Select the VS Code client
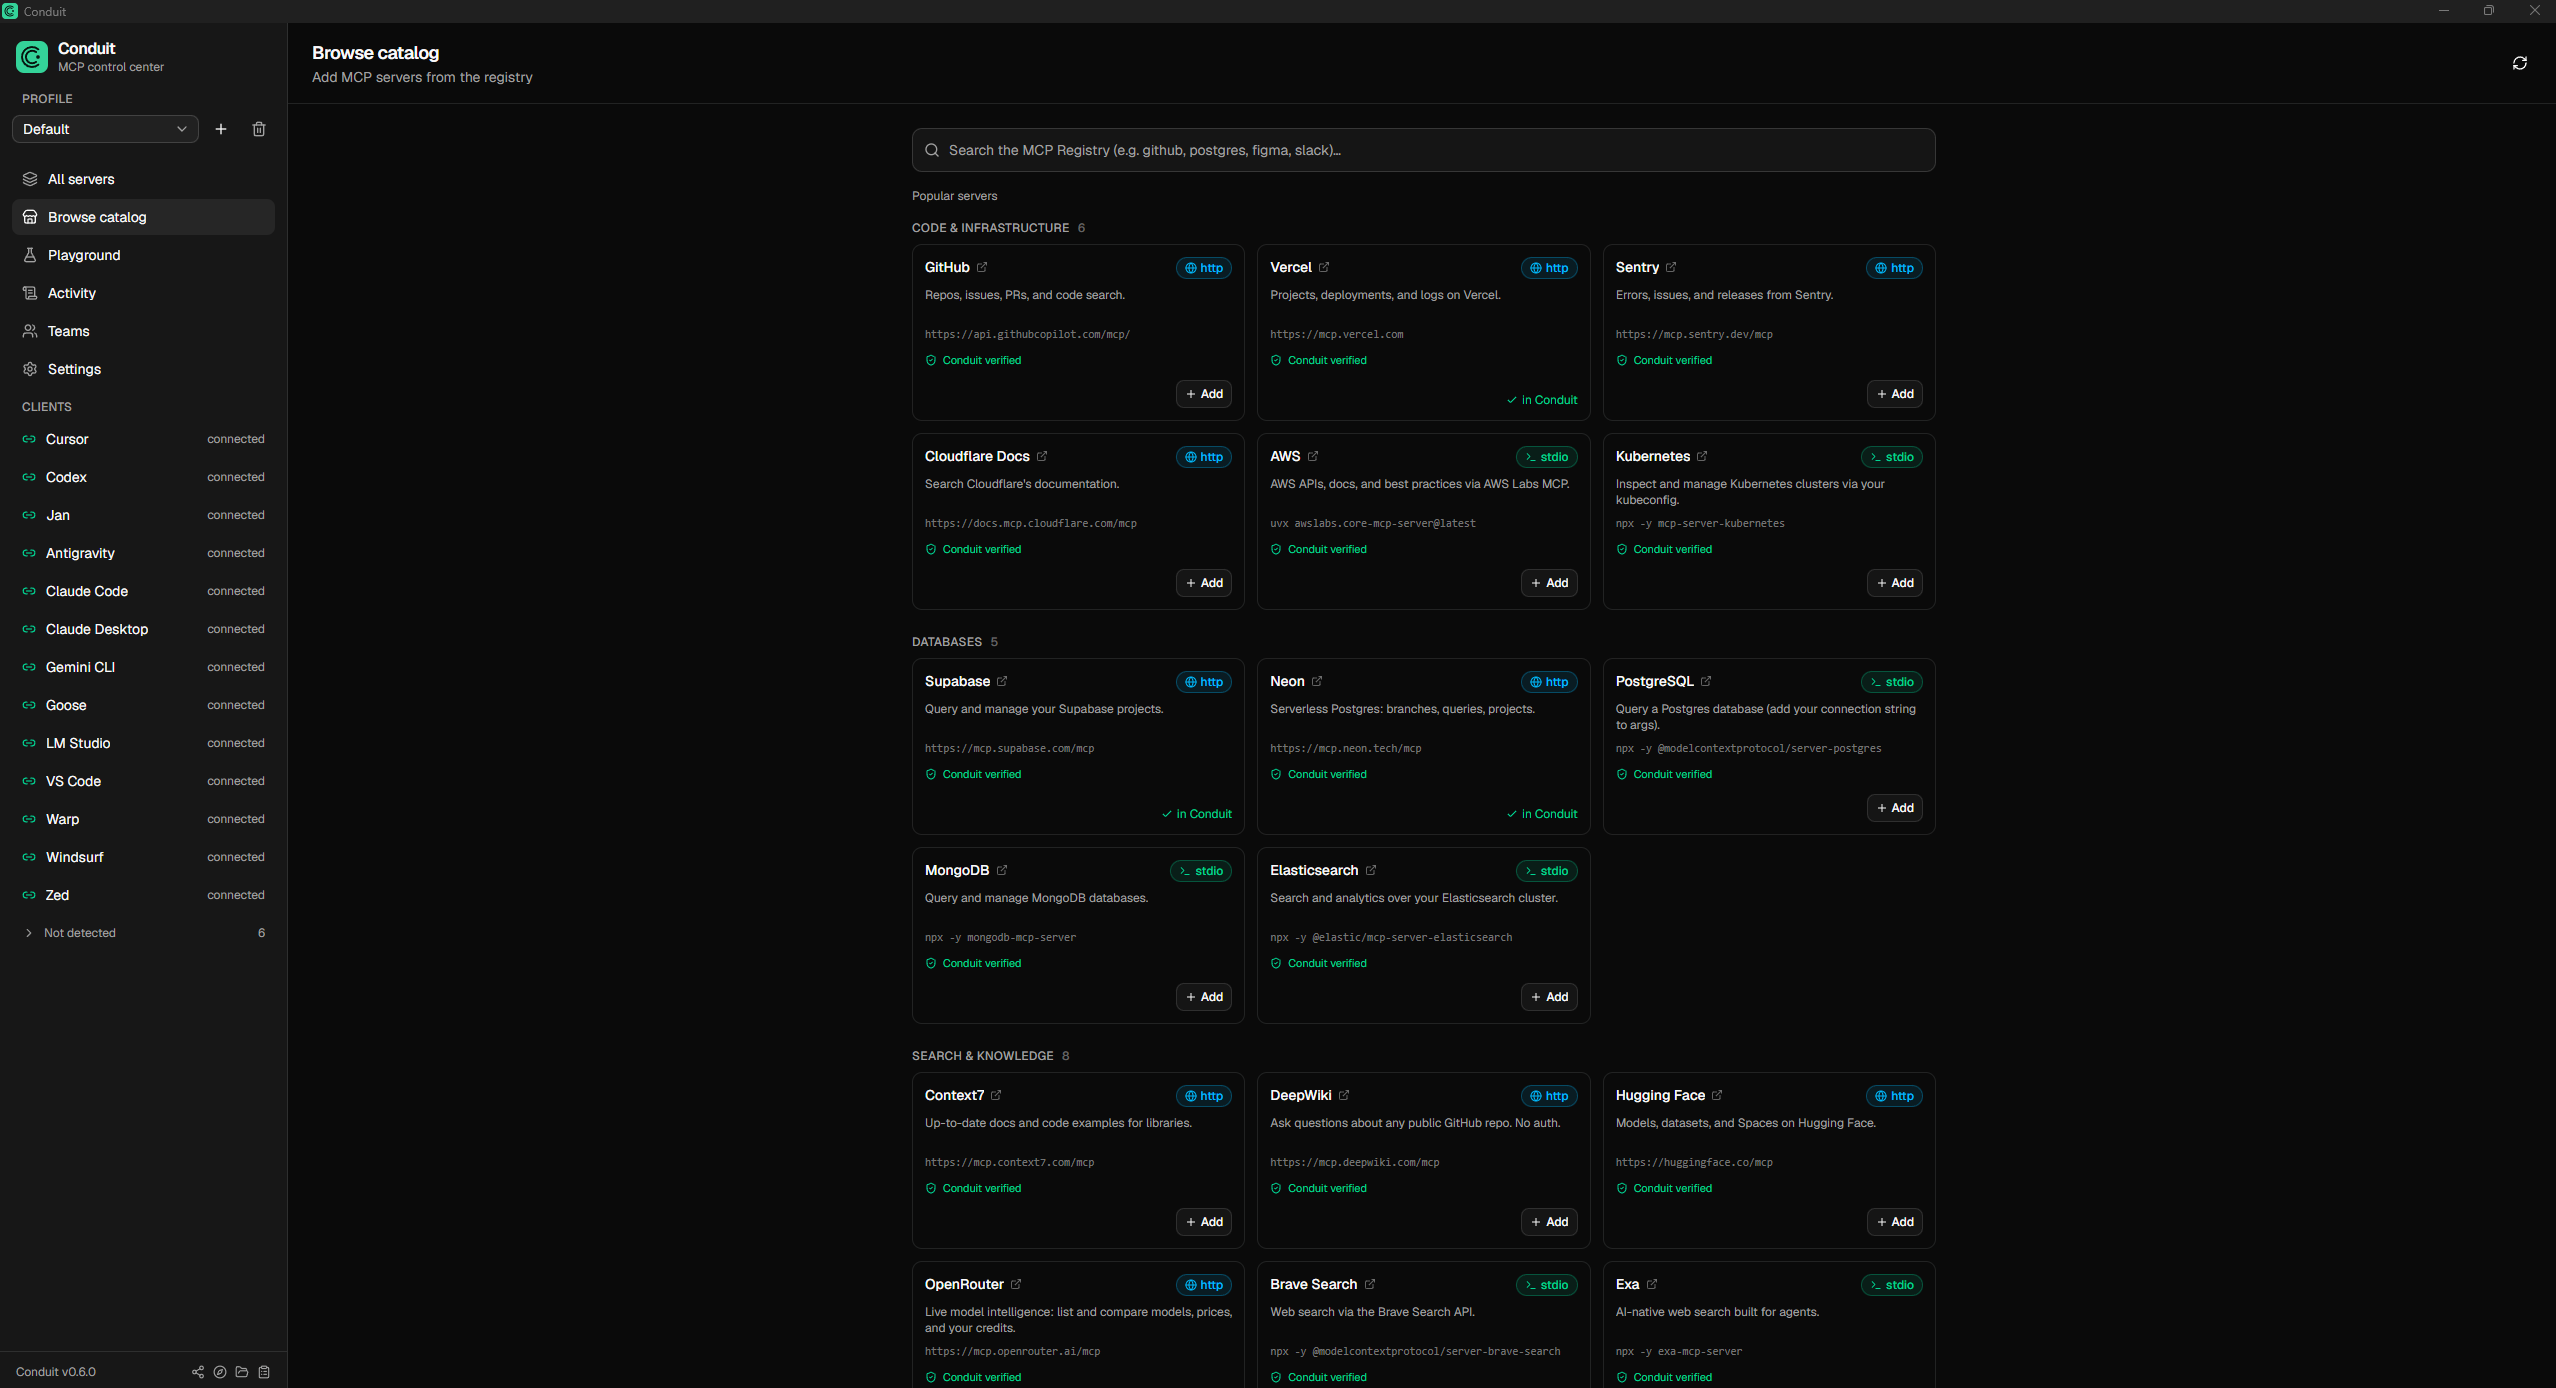The width and height of the screenshot is (2556, 1388). click(144, 781)
